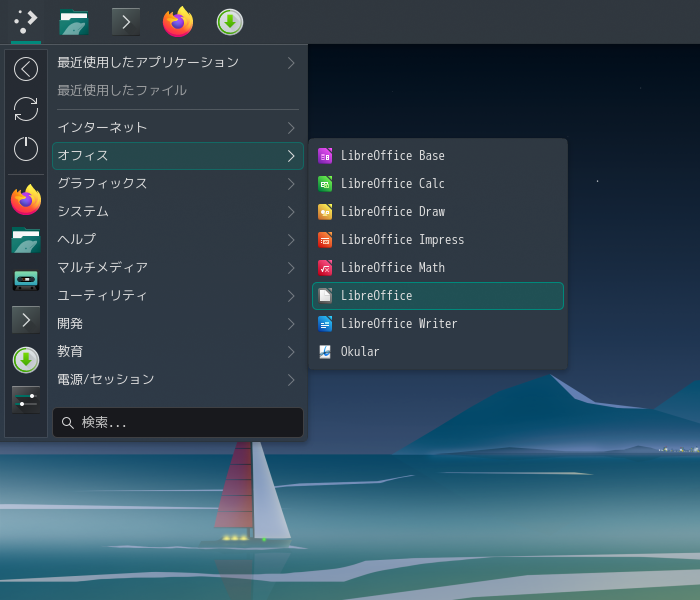Viewport: 700px width, 600px height.
Task: Select the ヘルプ category
Action: coord(178,240)
